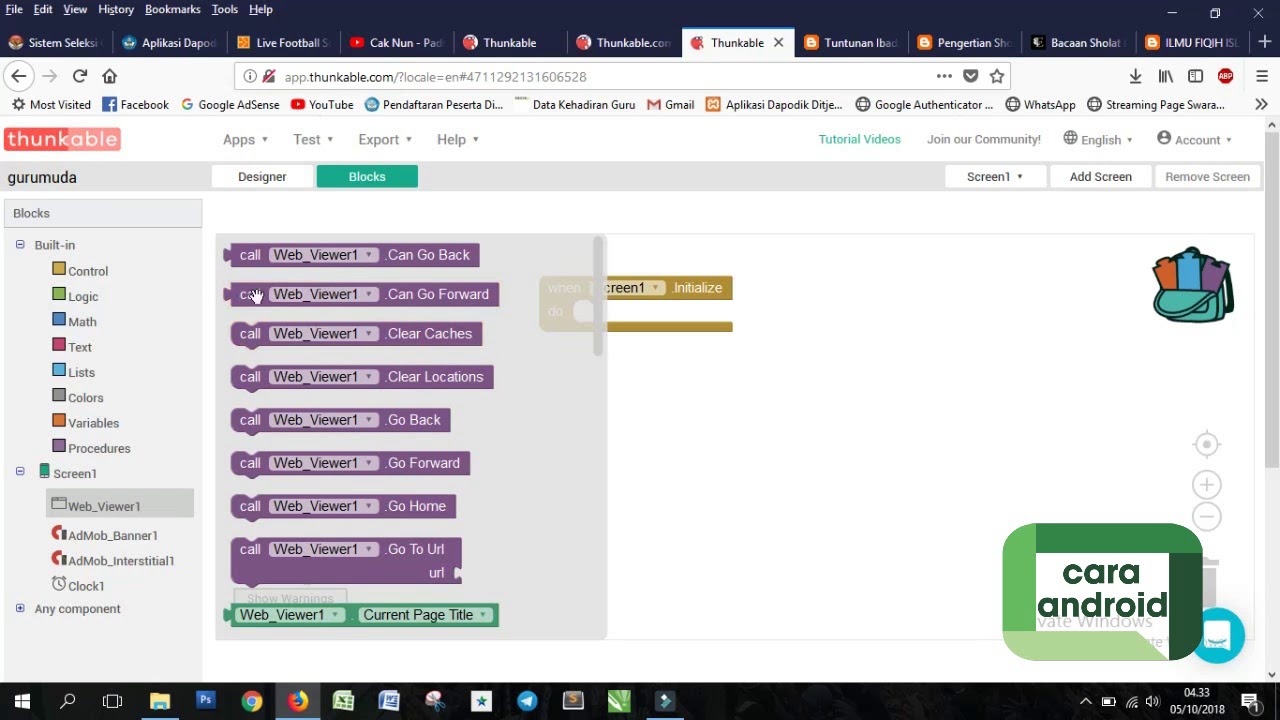Open Tutorial Videos link
This screenshot has height=720, width=1280.
click(x=860, y=139)
